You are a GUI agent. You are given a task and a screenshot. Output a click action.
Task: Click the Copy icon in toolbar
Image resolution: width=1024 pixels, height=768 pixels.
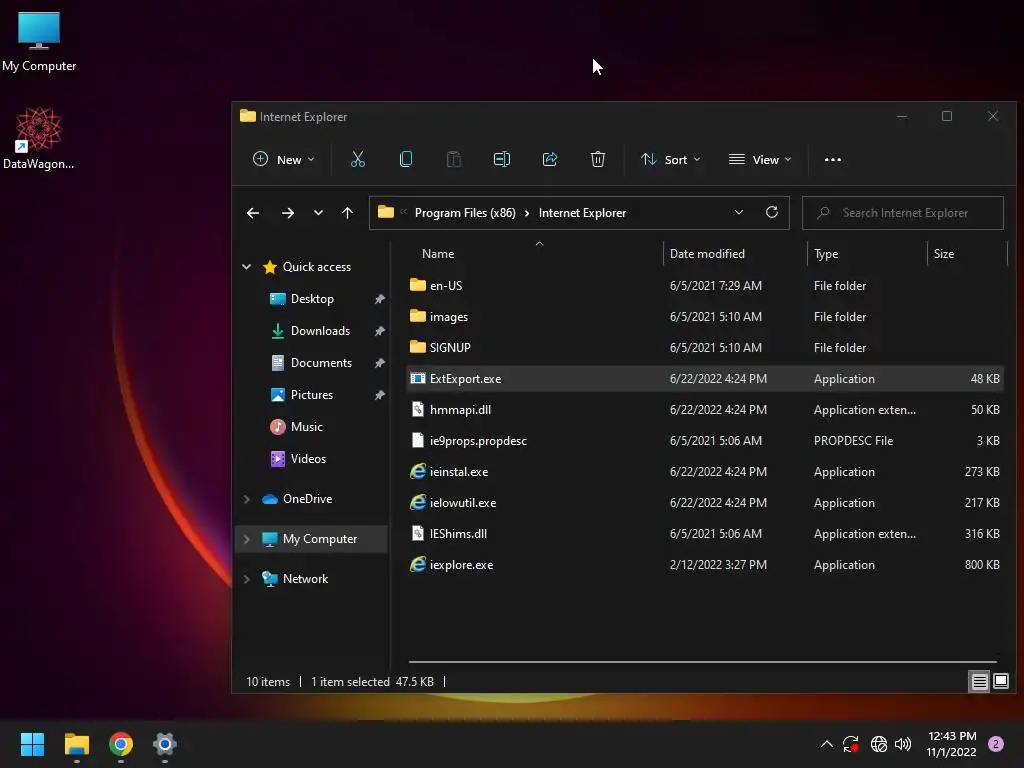[406, 159]
